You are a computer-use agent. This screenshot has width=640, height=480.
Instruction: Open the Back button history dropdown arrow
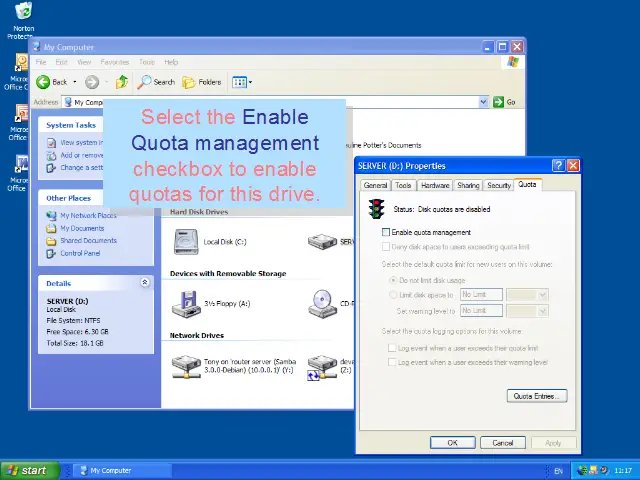click(x=75, y=82)
